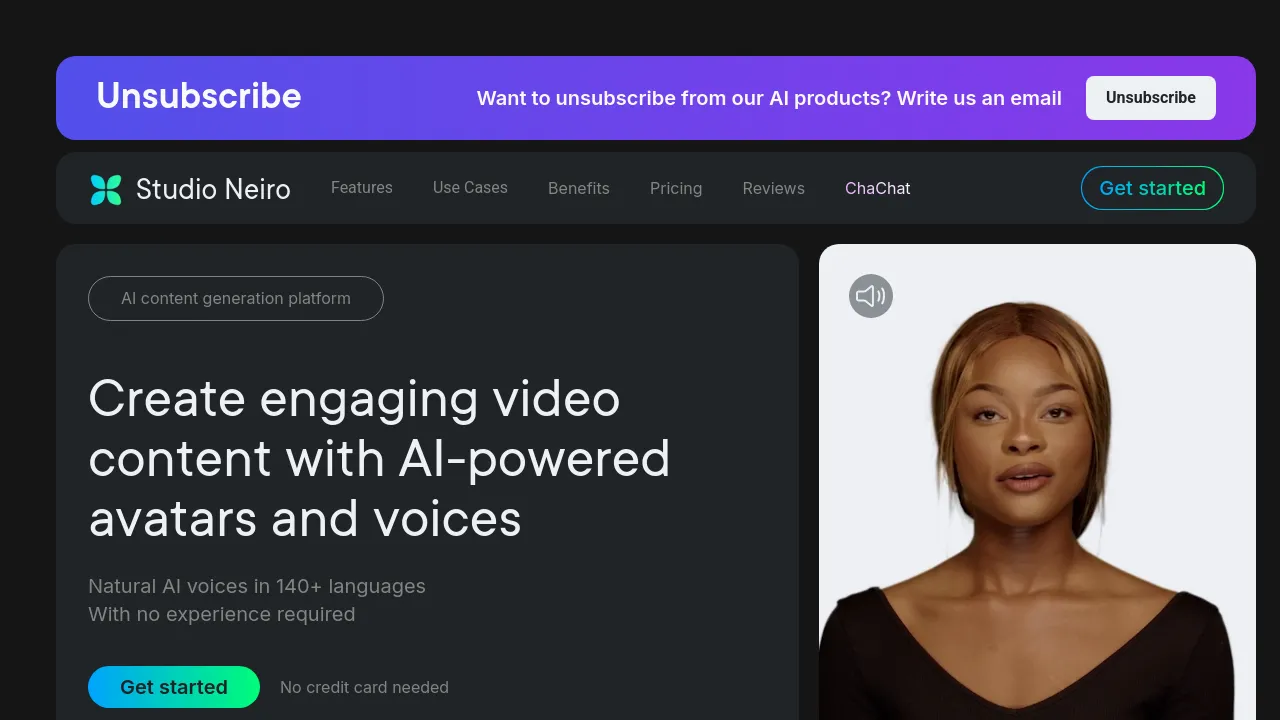Viewport: 1280px width, 720px height.
Task: Click the 'Natural AI voices in 140+ languages' line
Action: (257, 586)
